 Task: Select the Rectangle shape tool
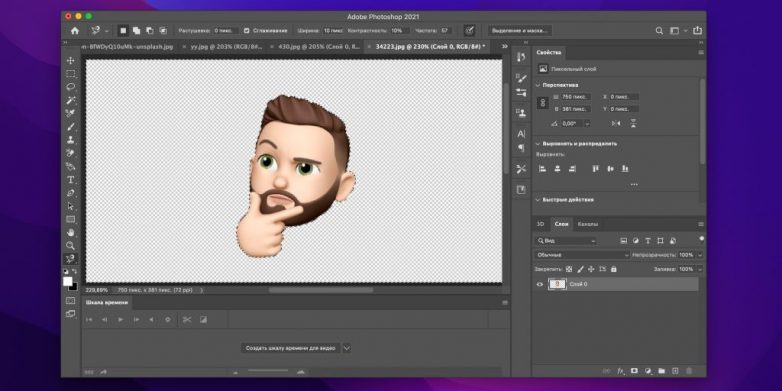pyautogui.click(x=70, y=219)
